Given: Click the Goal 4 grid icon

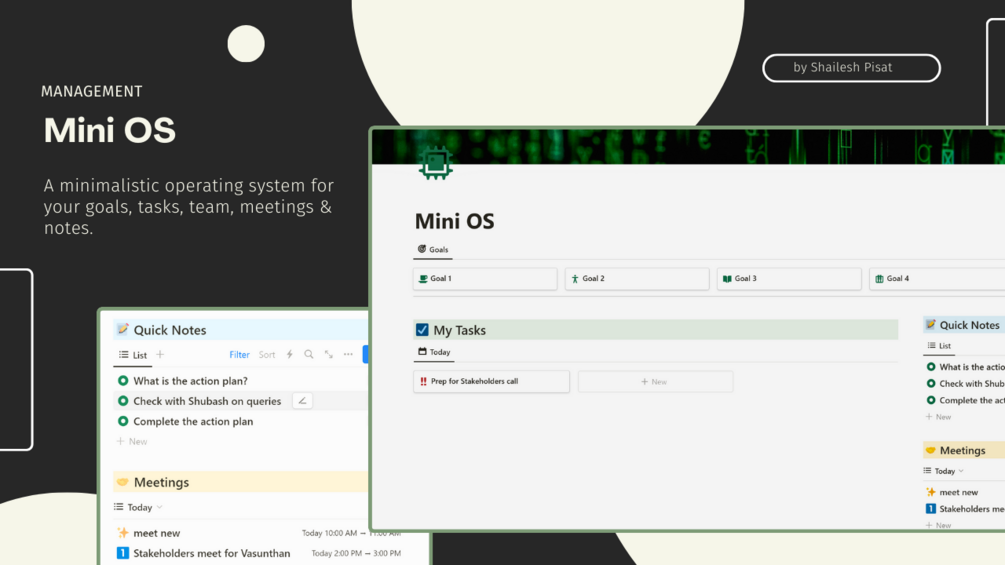Looking at the screenshot, I should click(x=879, y=279).
